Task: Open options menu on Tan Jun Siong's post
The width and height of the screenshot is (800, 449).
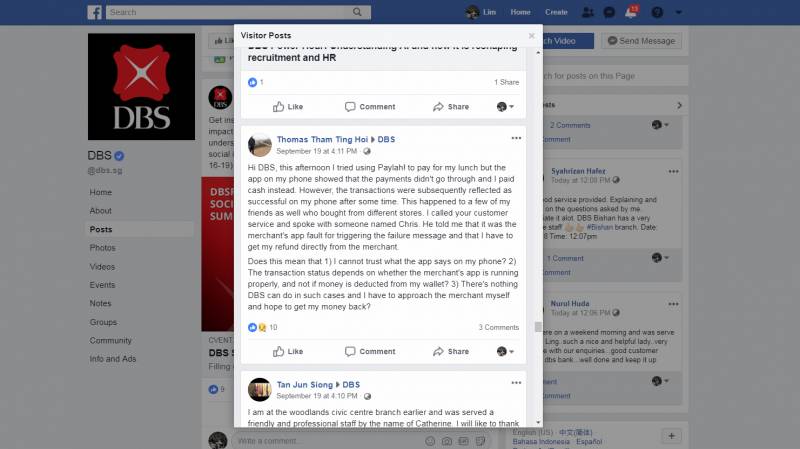Action: pos(516,383)
